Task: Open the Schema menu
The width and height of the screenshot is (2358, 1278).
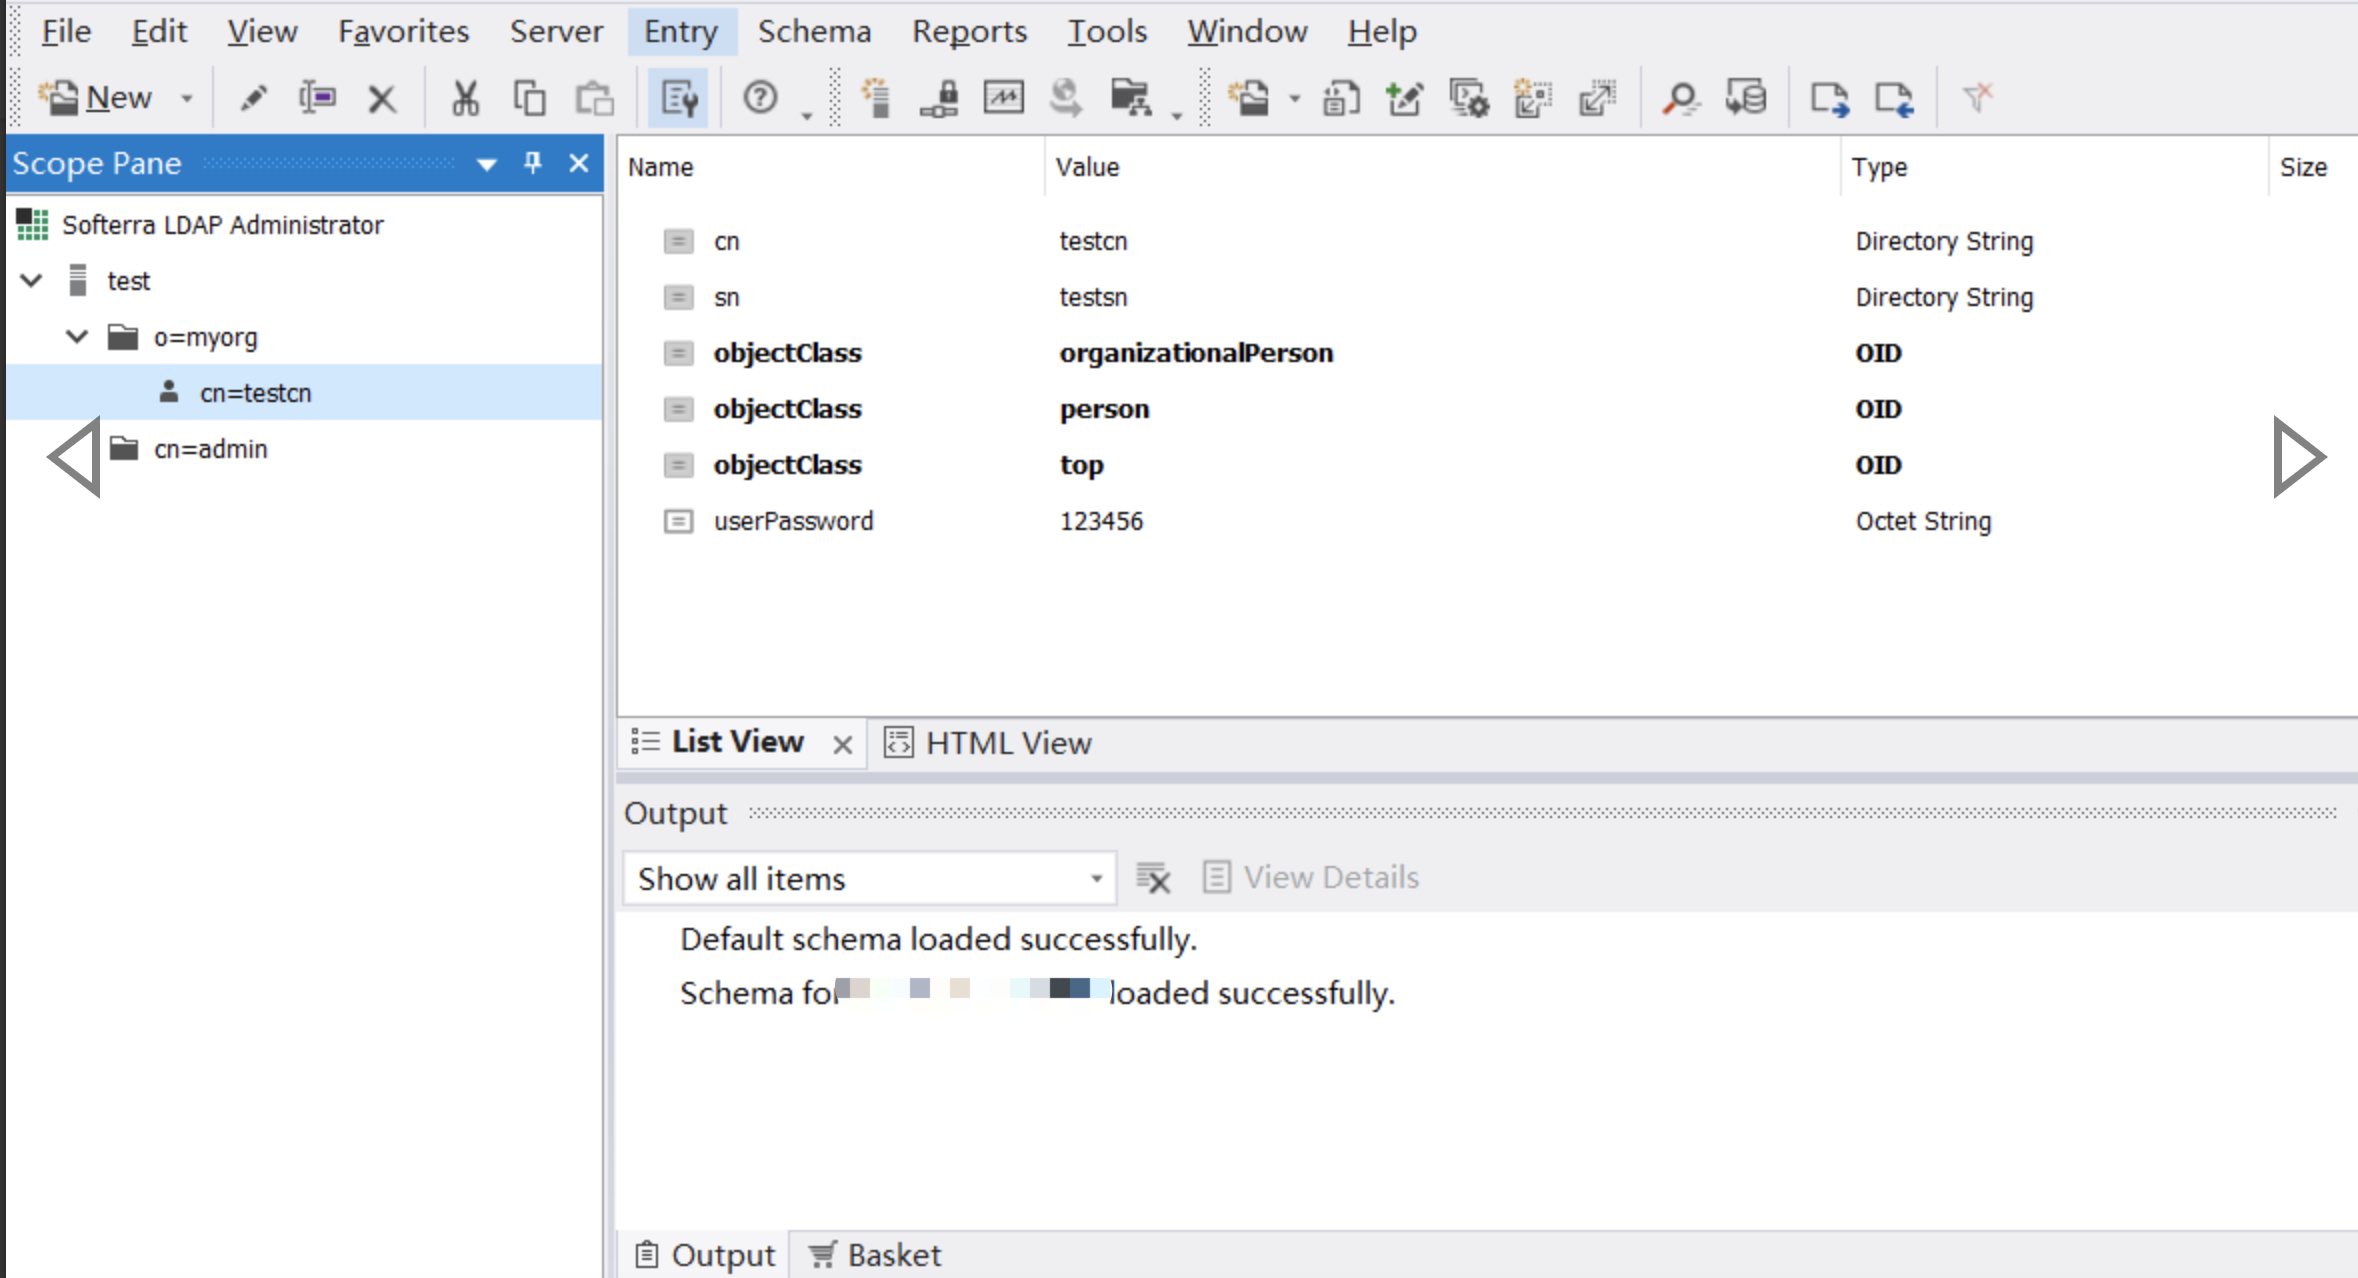Action: (x=813, y=31)
